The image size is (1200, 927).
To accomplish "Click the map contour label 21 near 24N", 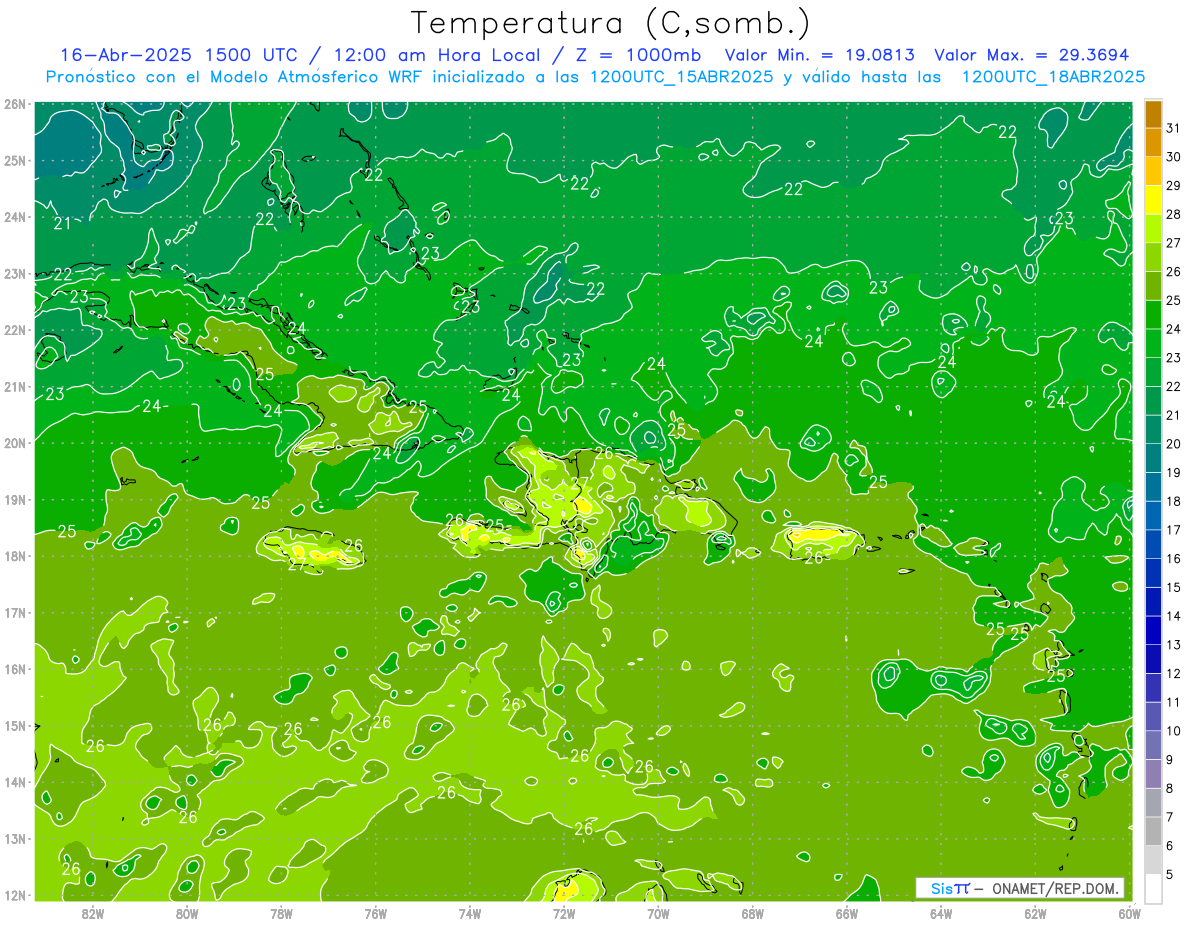I will [x=62, y=223].
